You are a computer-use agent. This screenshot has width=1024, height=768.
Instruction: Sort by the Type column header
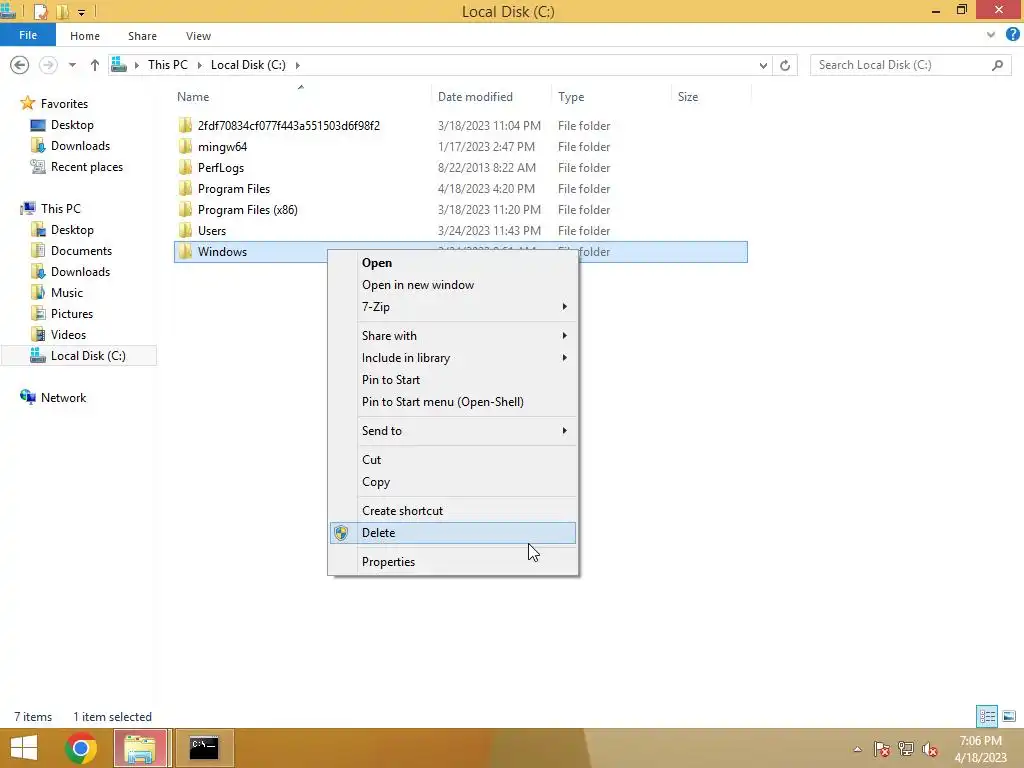pyautogui.click(x=571, y=97)
